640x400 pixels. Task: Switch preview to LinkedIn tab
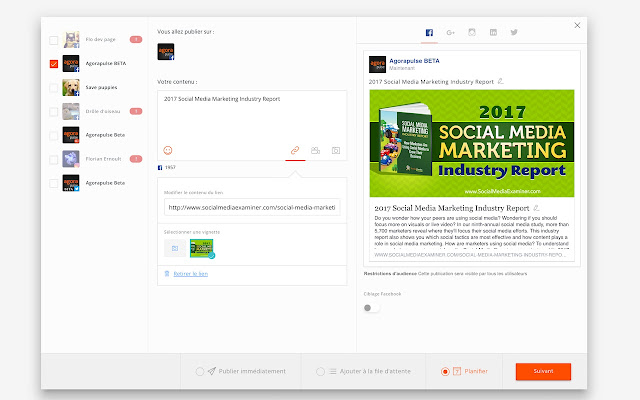tap(493, 32)
